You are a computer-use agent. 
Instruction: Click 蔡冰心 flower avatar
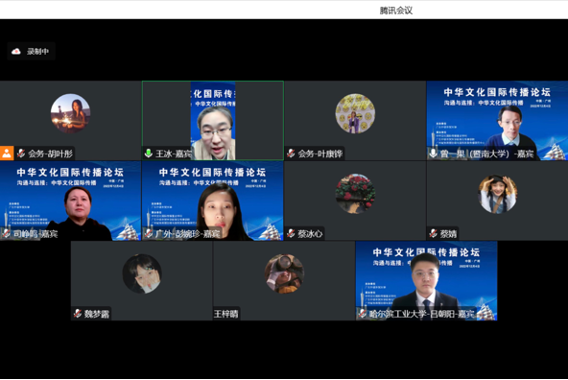355,193
